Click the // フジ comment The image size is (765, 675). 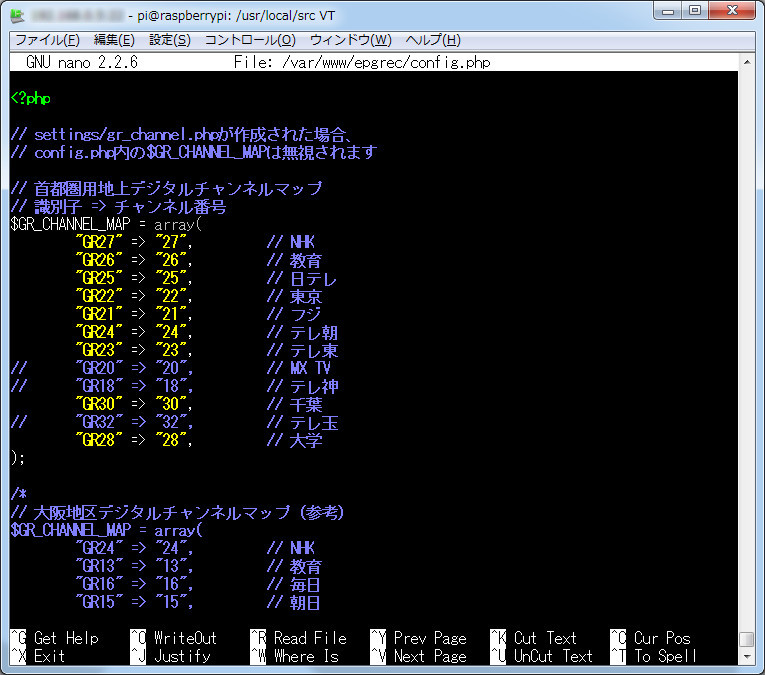click(x=294, y=315)
